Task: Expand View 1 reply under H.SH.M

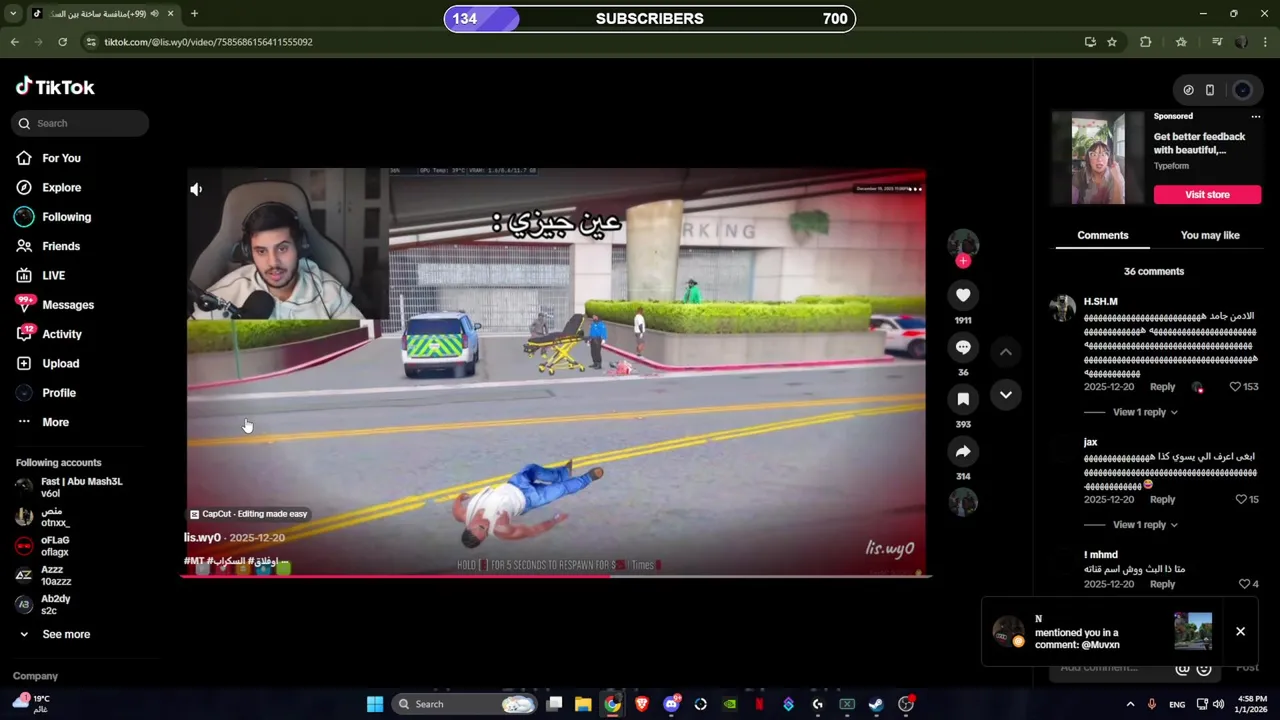Action: coord(1145,412)
